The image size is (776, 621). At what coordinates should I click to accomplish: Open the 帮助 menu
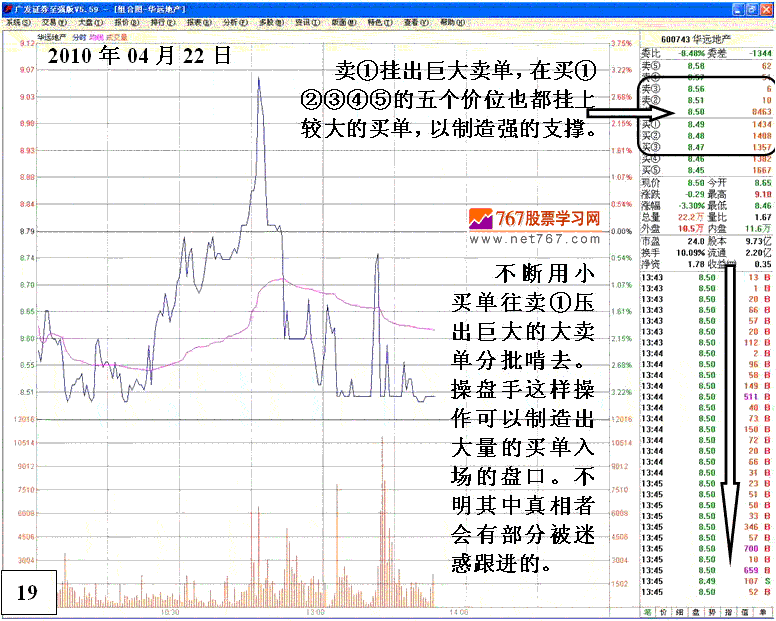(x=452, y=21)
